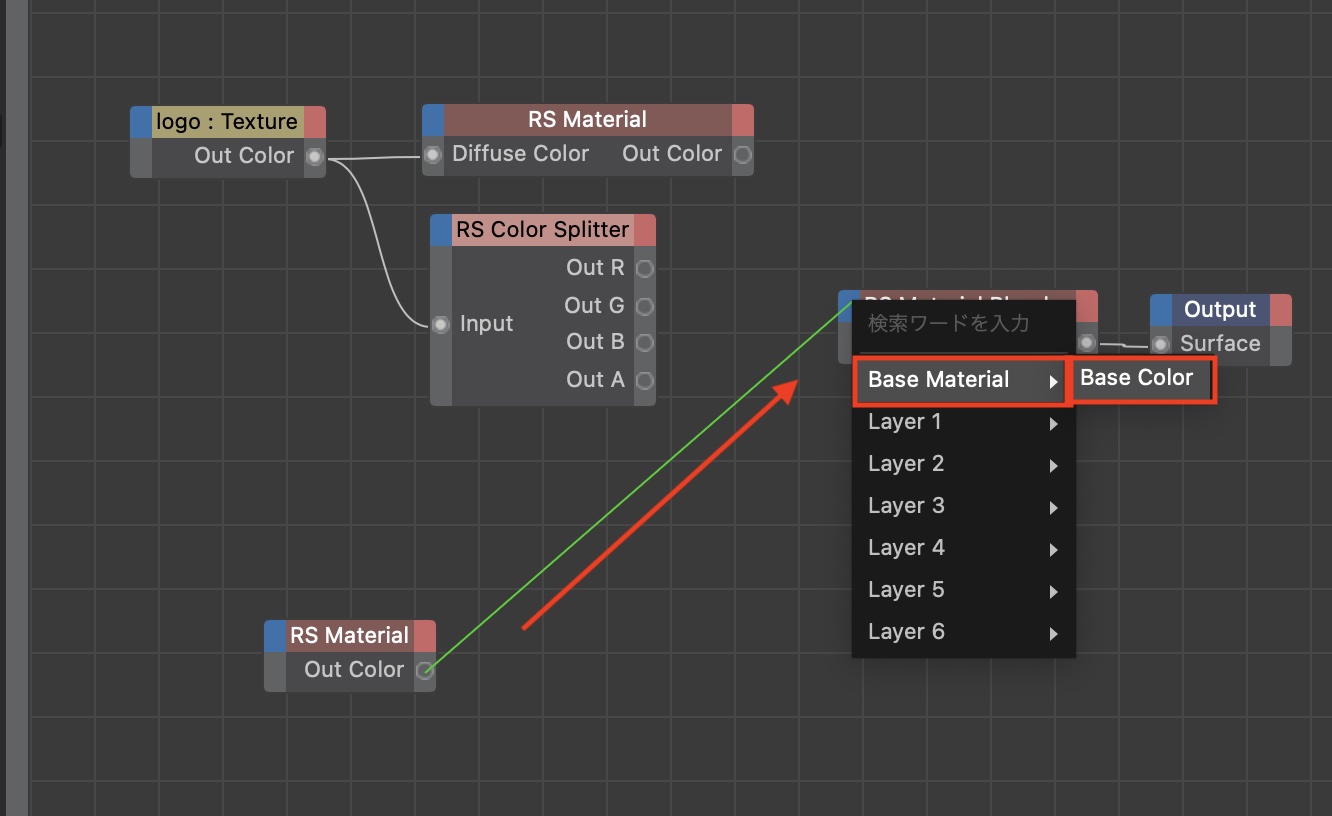This screenshot has width=1332, height=816.
Task: Expand the Layer 1 submenu
Action: click(960, 423)
